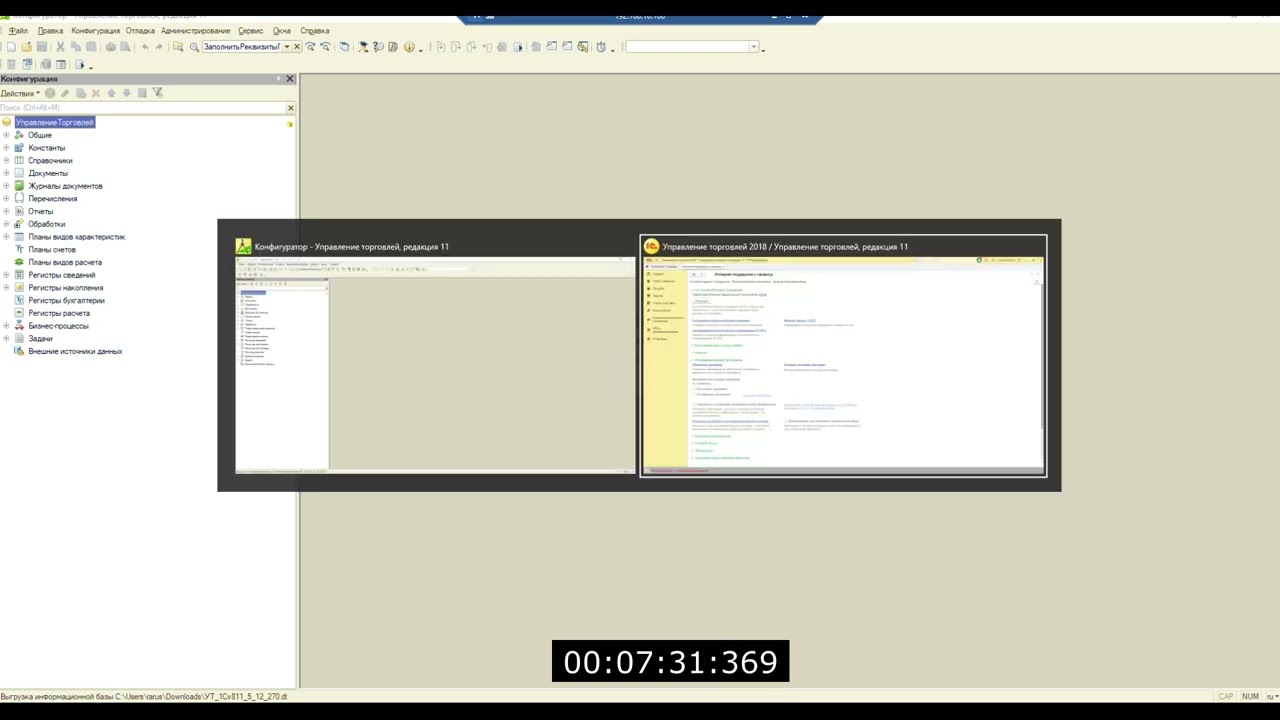Create a new document with toolbar icon
The image size is (1280, 720).
[x=11, y=47]
